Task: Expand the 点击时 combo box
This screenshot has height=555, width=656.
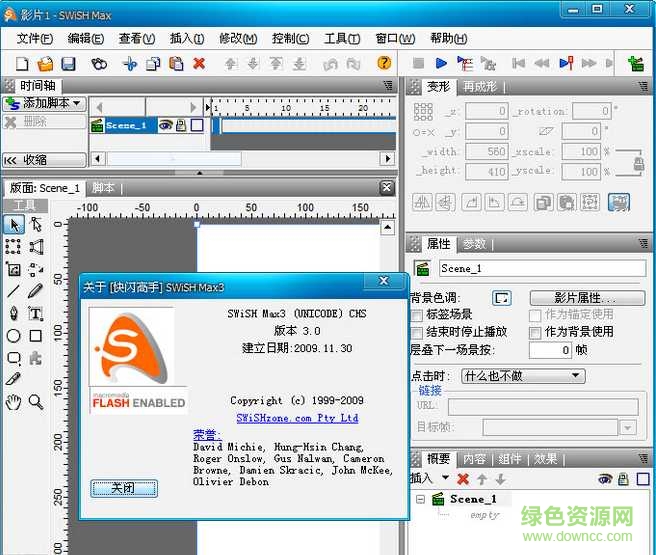Action: (576, 375)
